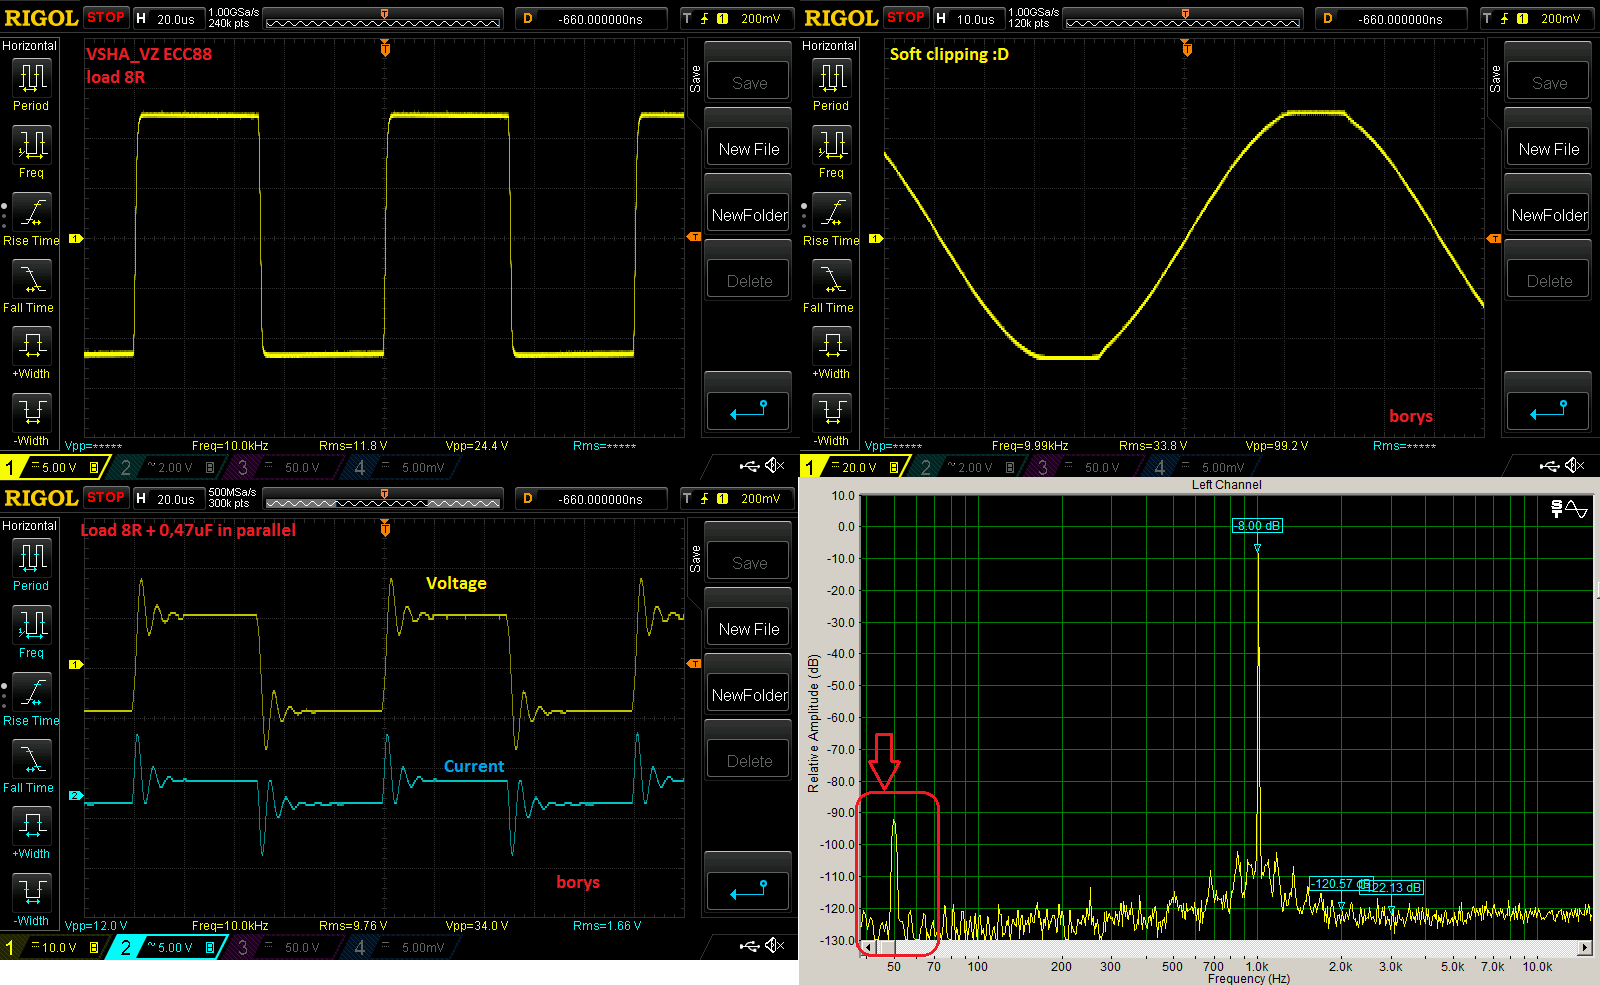Select +Width icon in Load 8R + 0,47uF scope
The image size is (1600, 985).
[31, 826]
